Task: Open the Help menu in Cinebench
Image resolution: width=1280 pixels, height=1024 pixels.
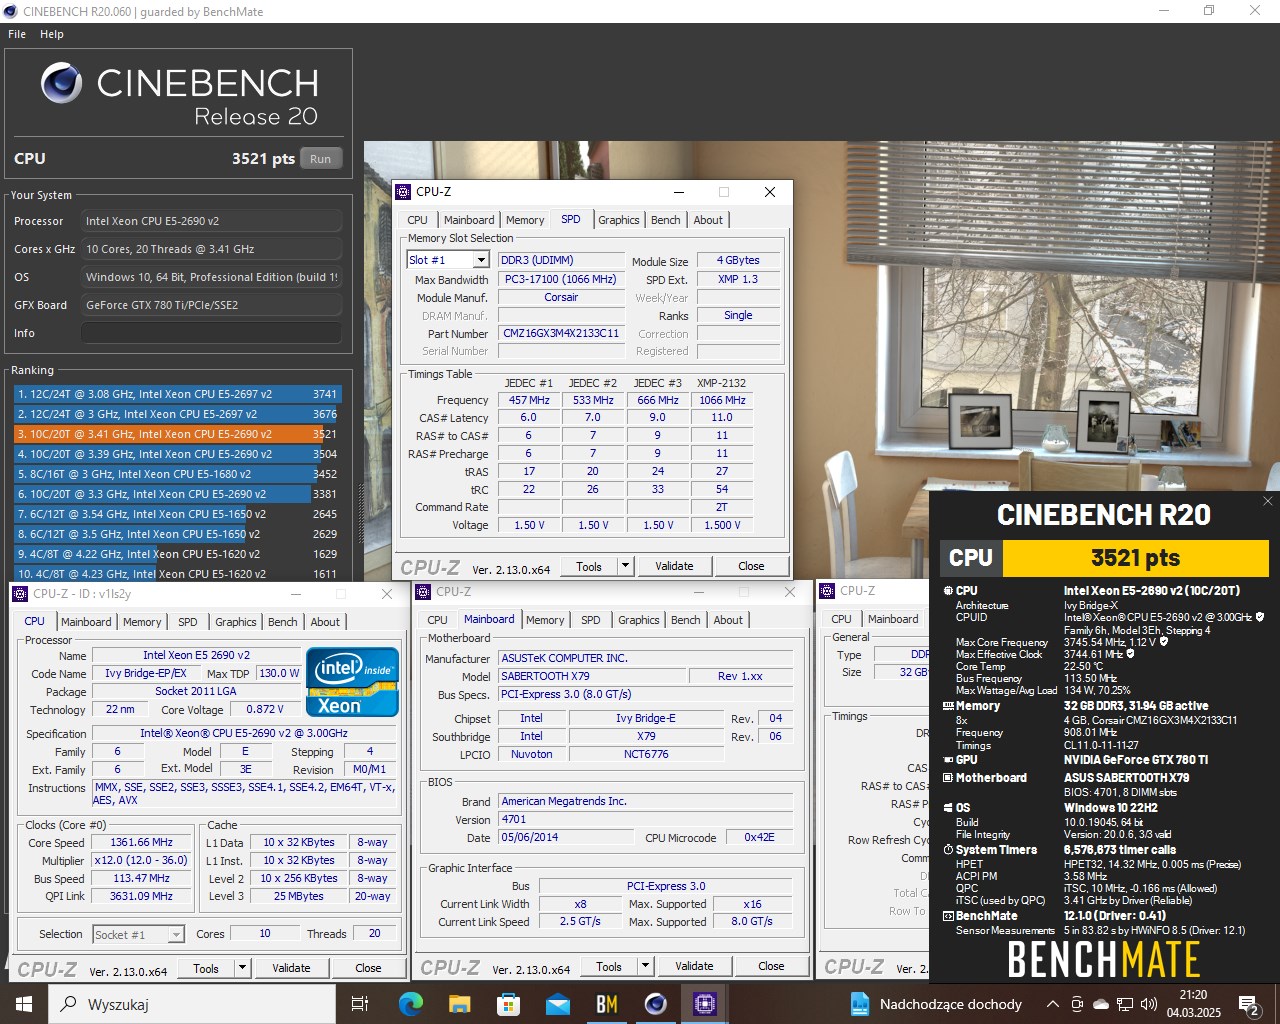Action: pos(52,34)
